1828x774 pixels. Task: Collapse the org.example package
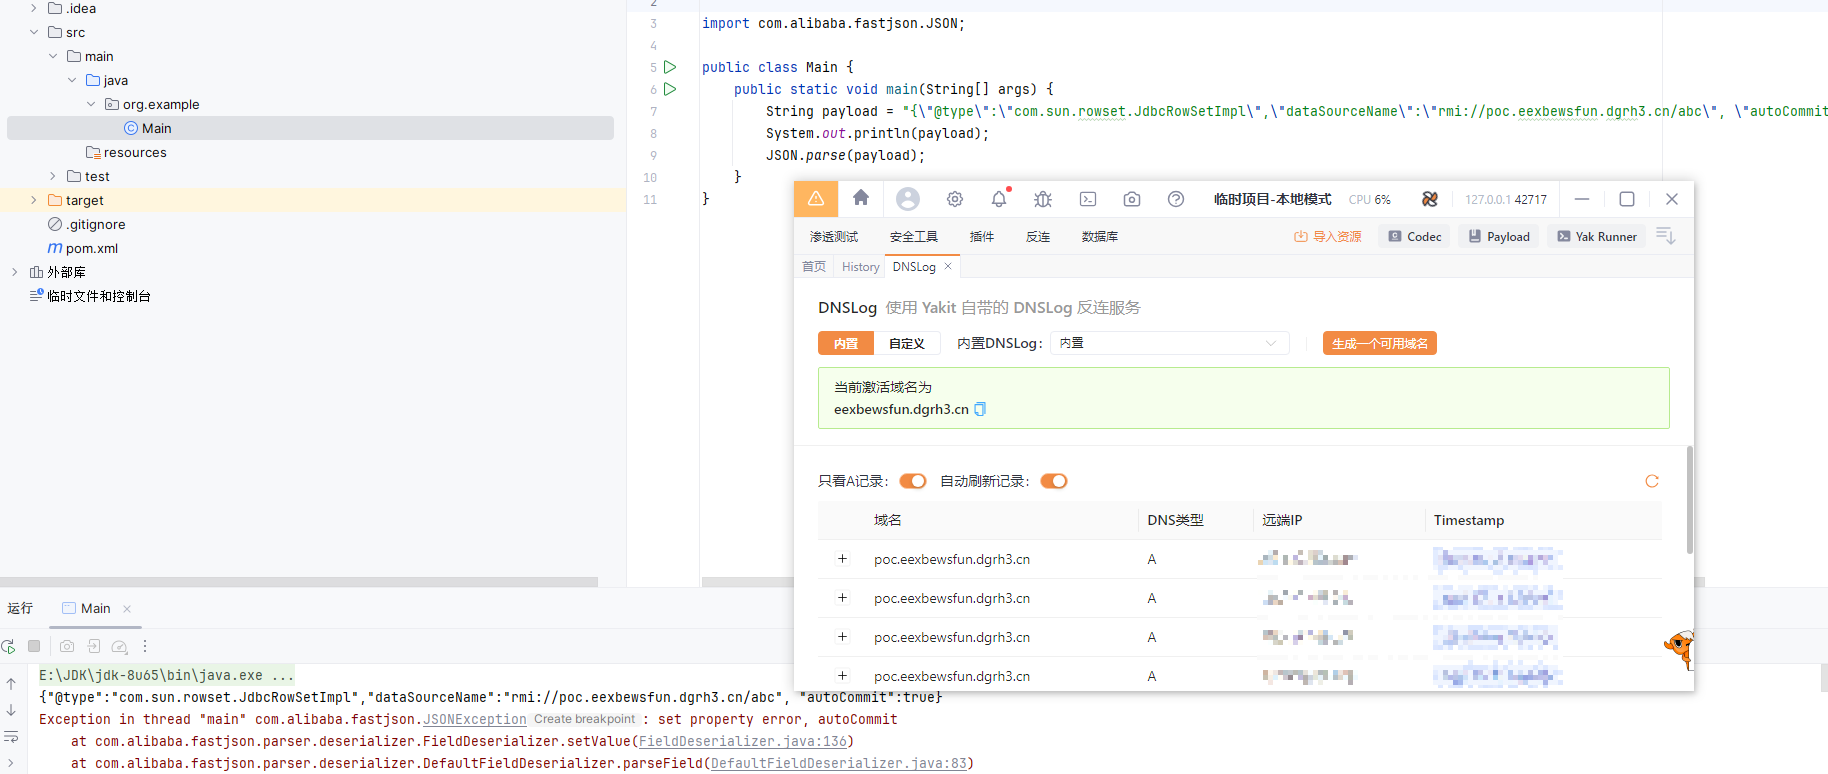tap(91, 104)
